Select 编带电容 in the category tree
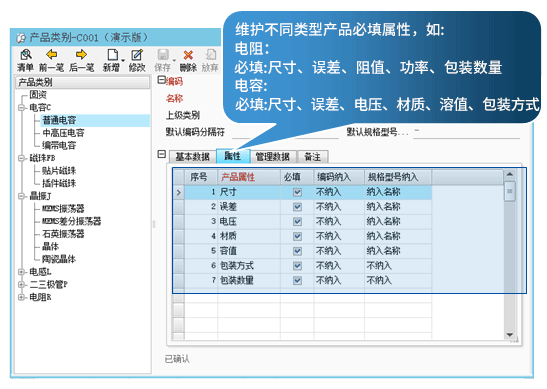The width and height of the screenshot is (547, 389). pyautogui.click(x=59, y=145)
